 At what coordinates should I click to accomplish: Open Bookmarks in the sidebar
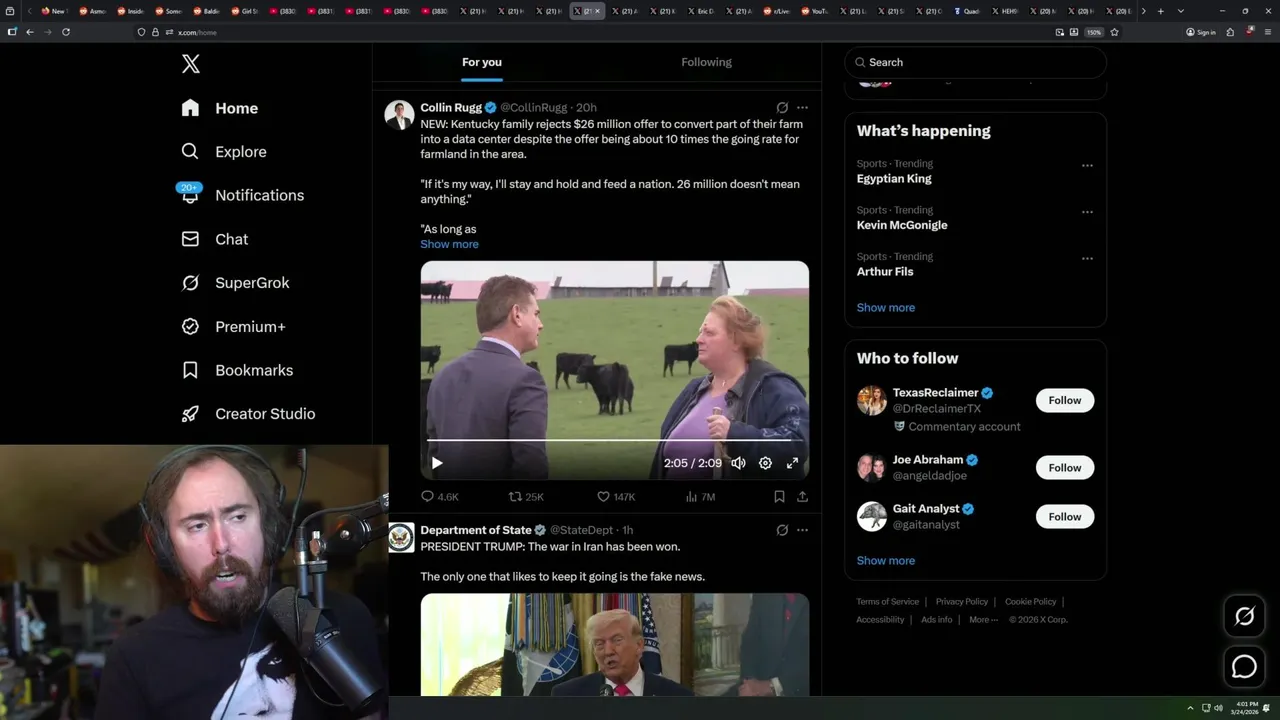tap(237, 370)
